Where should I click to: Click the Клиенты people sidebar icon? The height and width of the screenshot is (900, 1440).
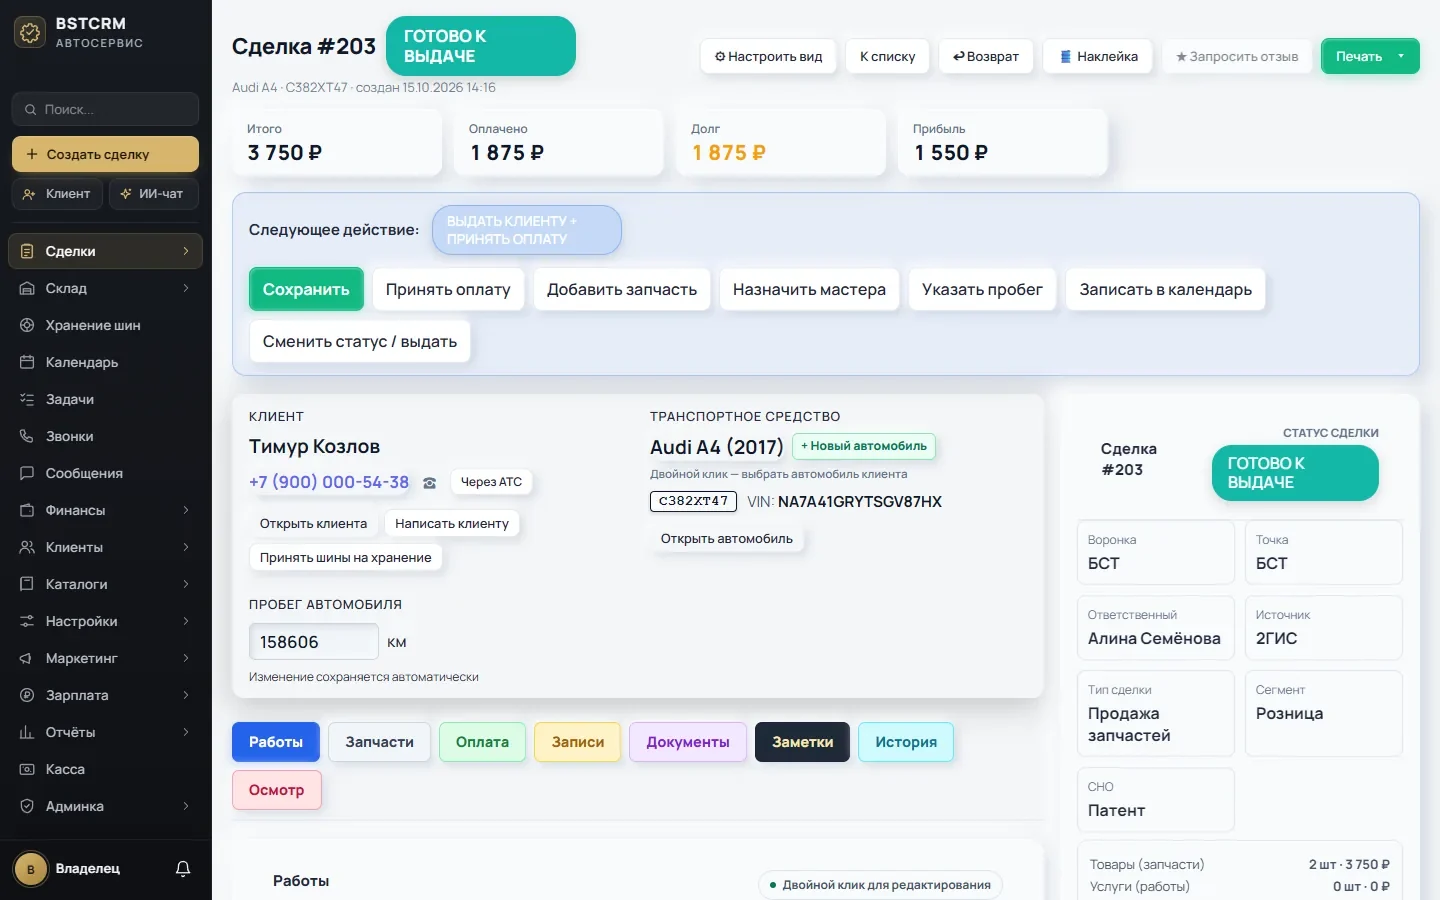coord(27,547)
